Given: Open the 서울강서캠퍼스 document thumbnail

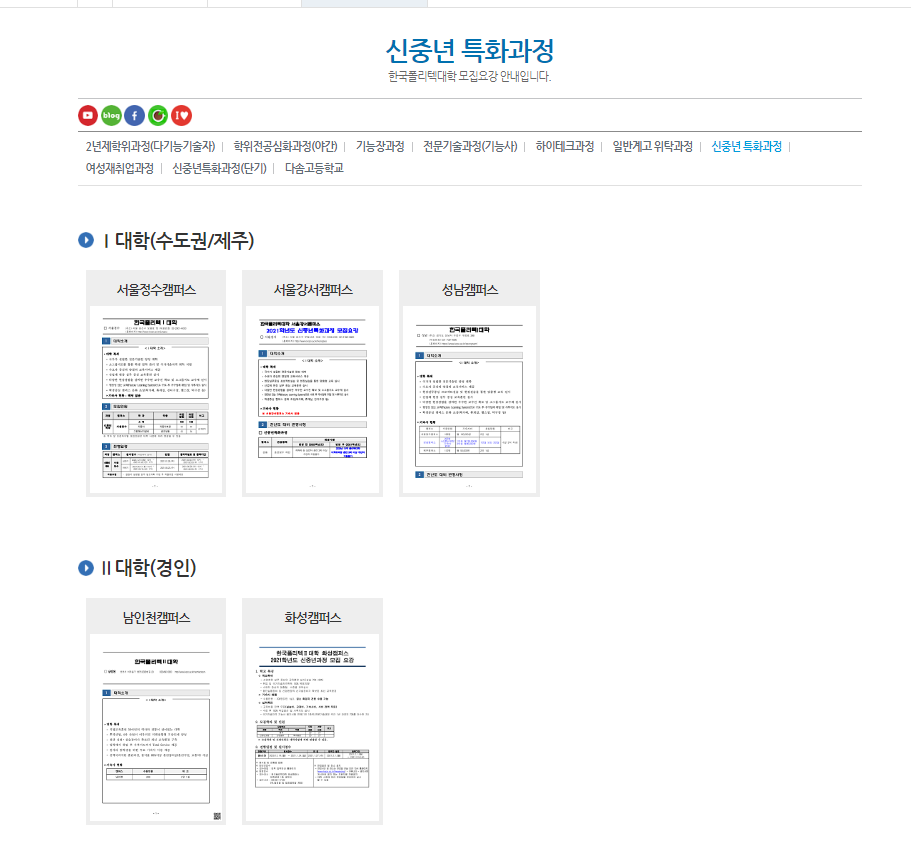Looking at the screenshot, I should tap(313, 400).
